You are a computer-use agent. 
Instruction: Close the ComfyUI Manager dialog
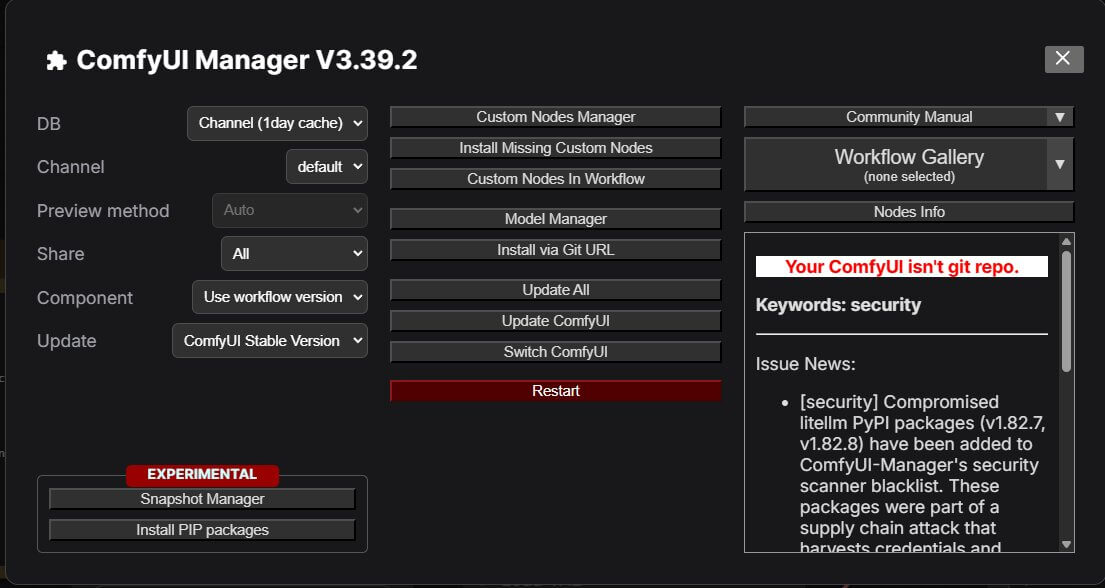[1063, 59]
